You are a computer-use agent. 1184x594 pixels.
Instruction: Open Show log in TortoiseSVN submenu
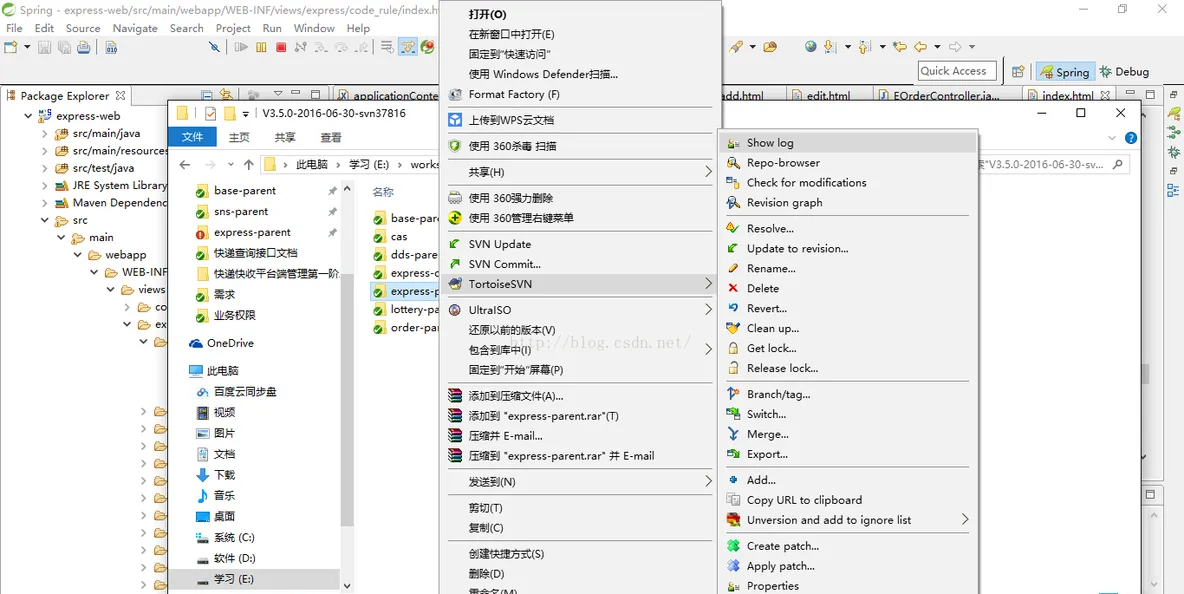coord(847,143)
